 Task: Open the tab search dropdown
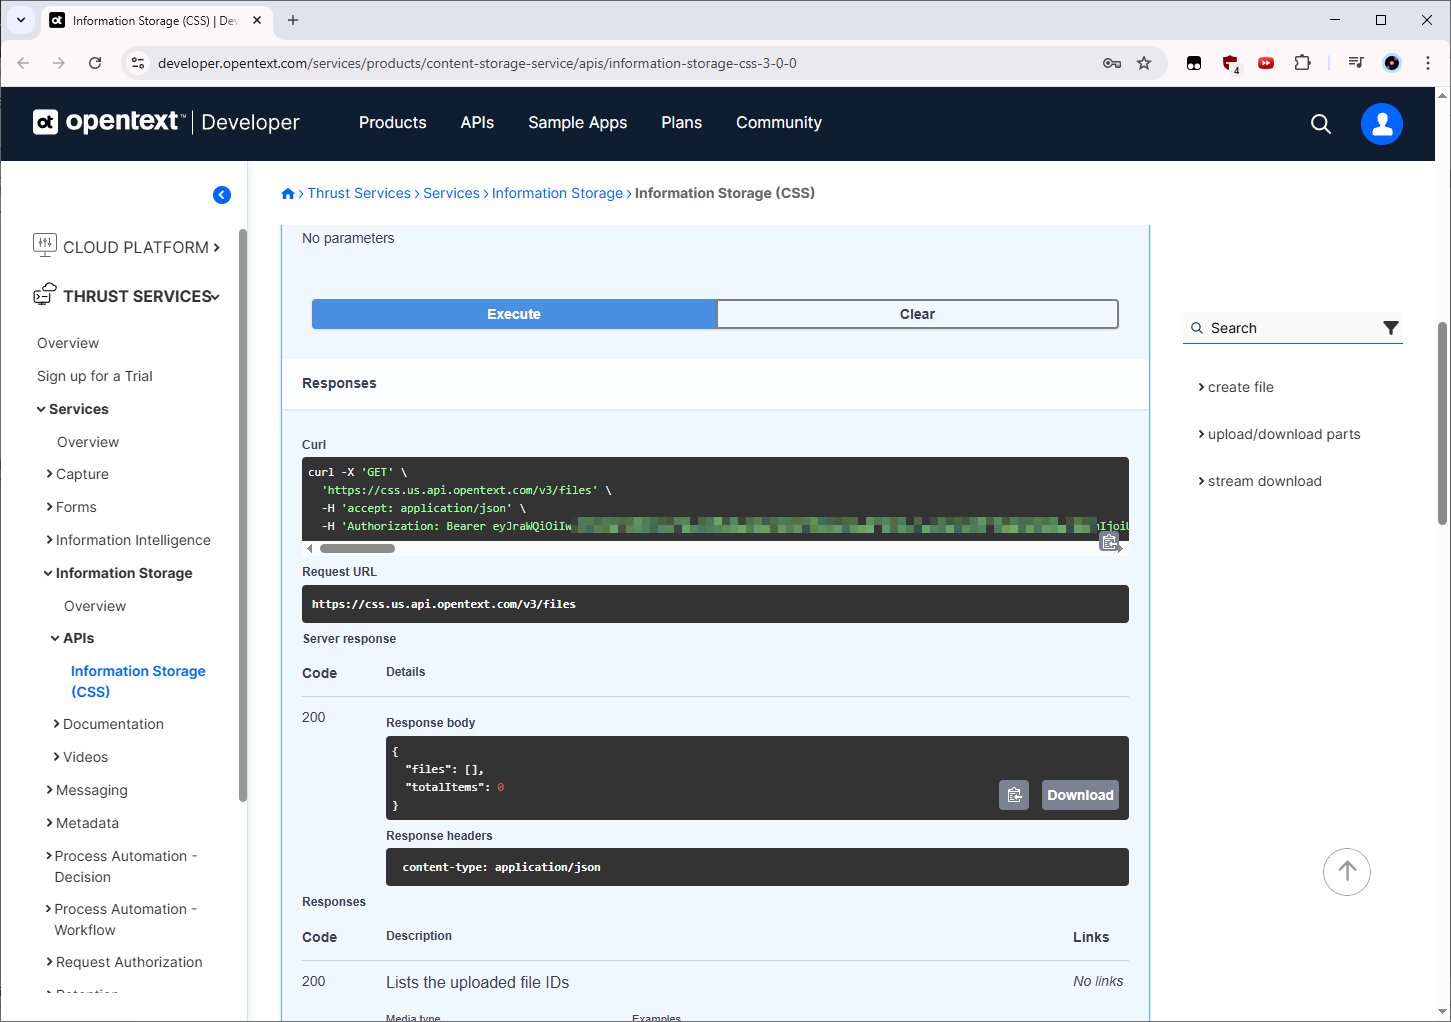click(20, 20)
